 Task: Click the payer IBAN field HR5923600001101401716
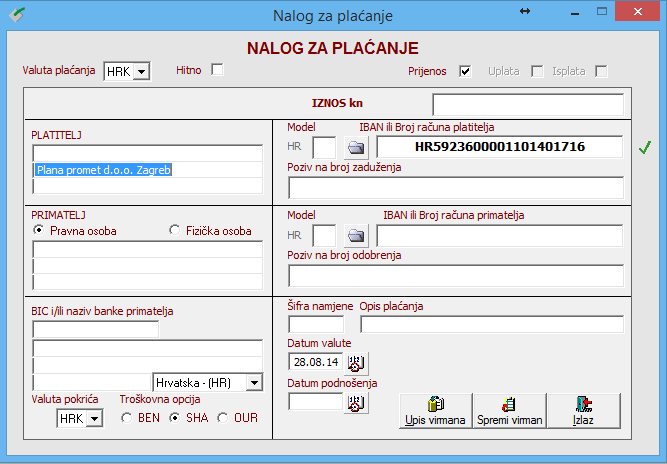(500, 147)
